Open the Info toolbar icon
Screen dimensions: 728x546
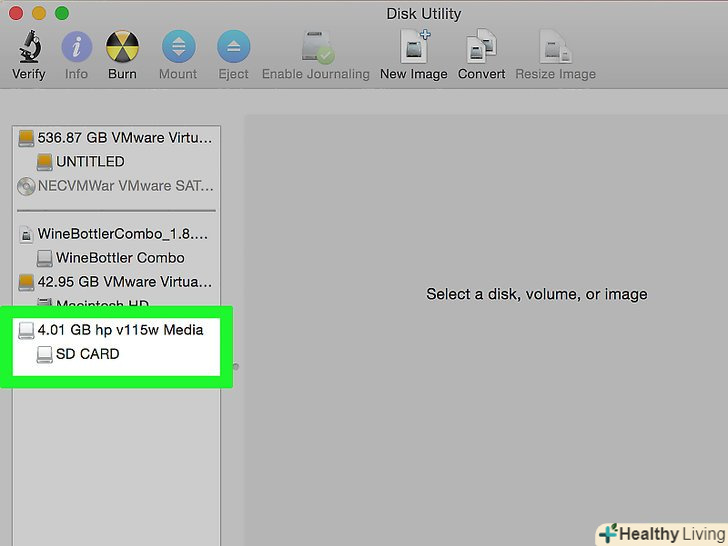point(77,47)
